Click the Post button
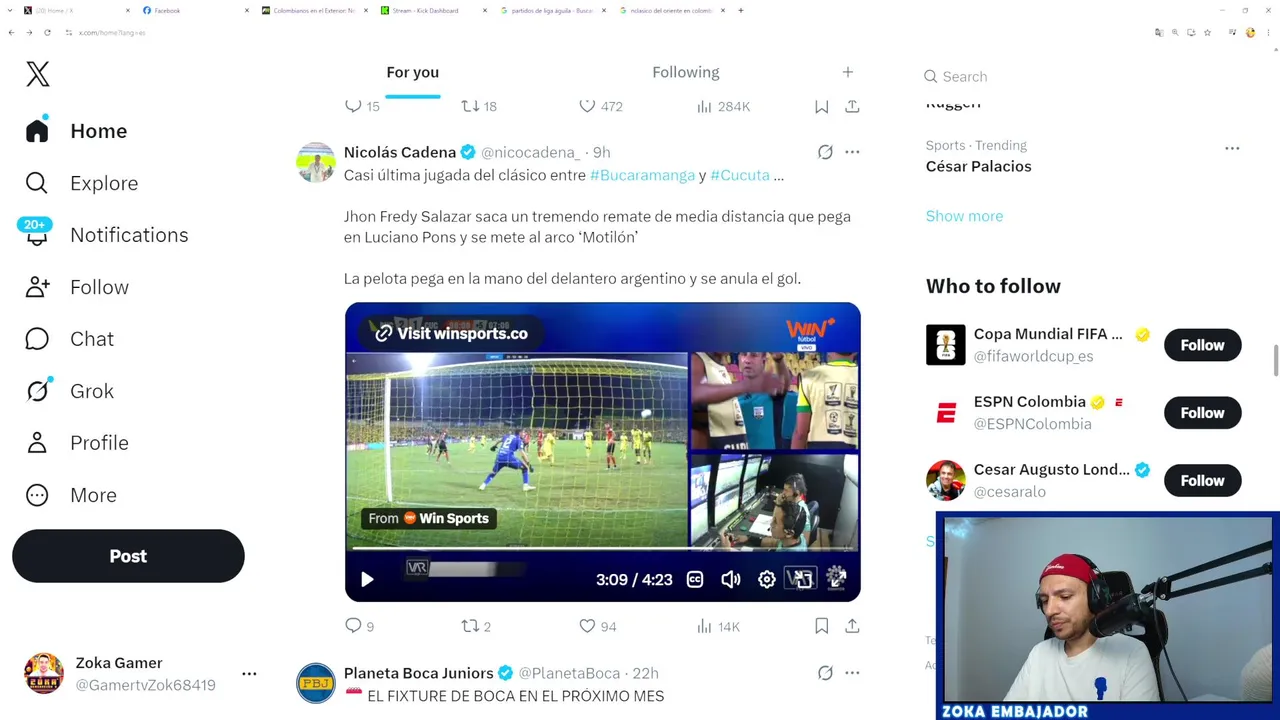Screen dimensions: 1280x720 click(x=128, y=556)
